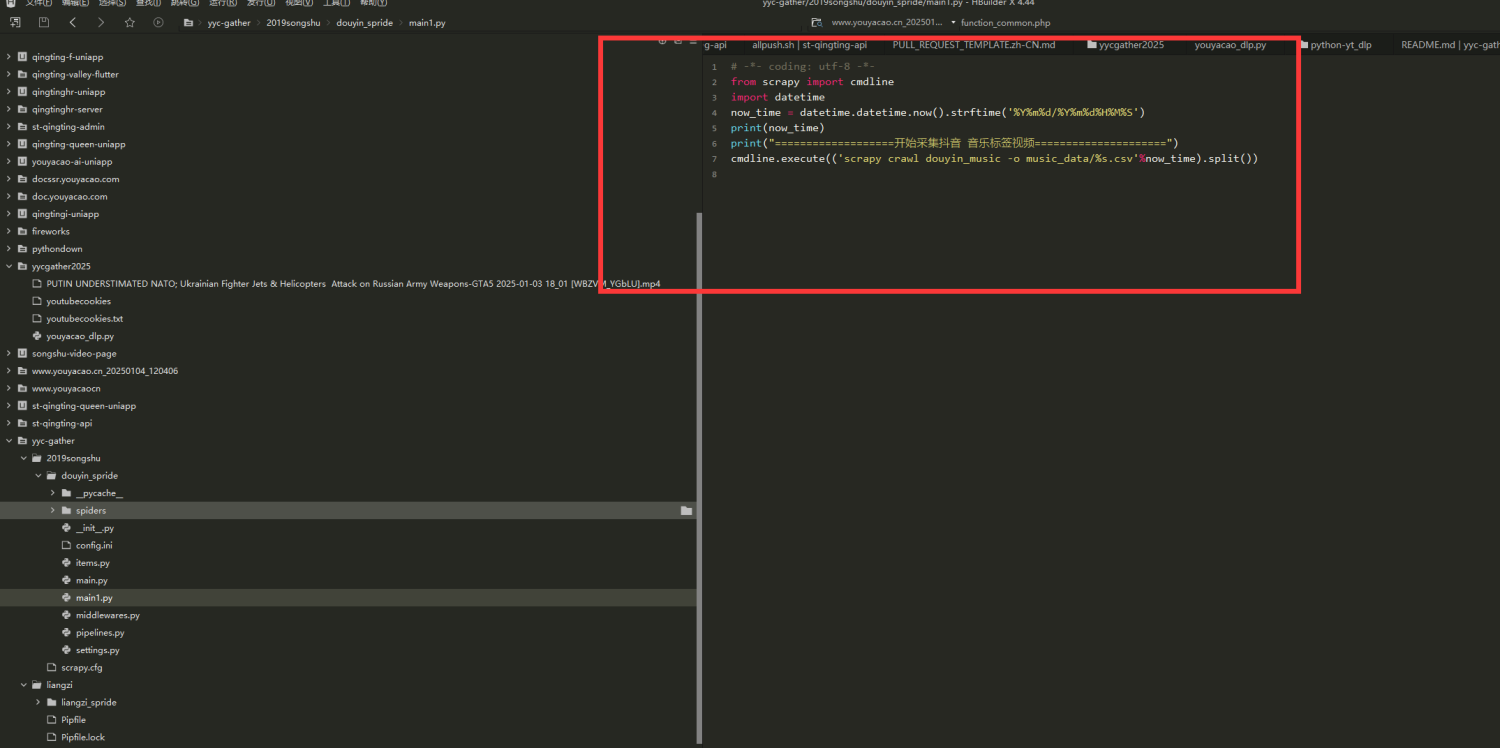
Task: Select the PUTIN UNDERSTIMATED NATO mp4 file
Action: pyautogui.click(x=353, y=284)
